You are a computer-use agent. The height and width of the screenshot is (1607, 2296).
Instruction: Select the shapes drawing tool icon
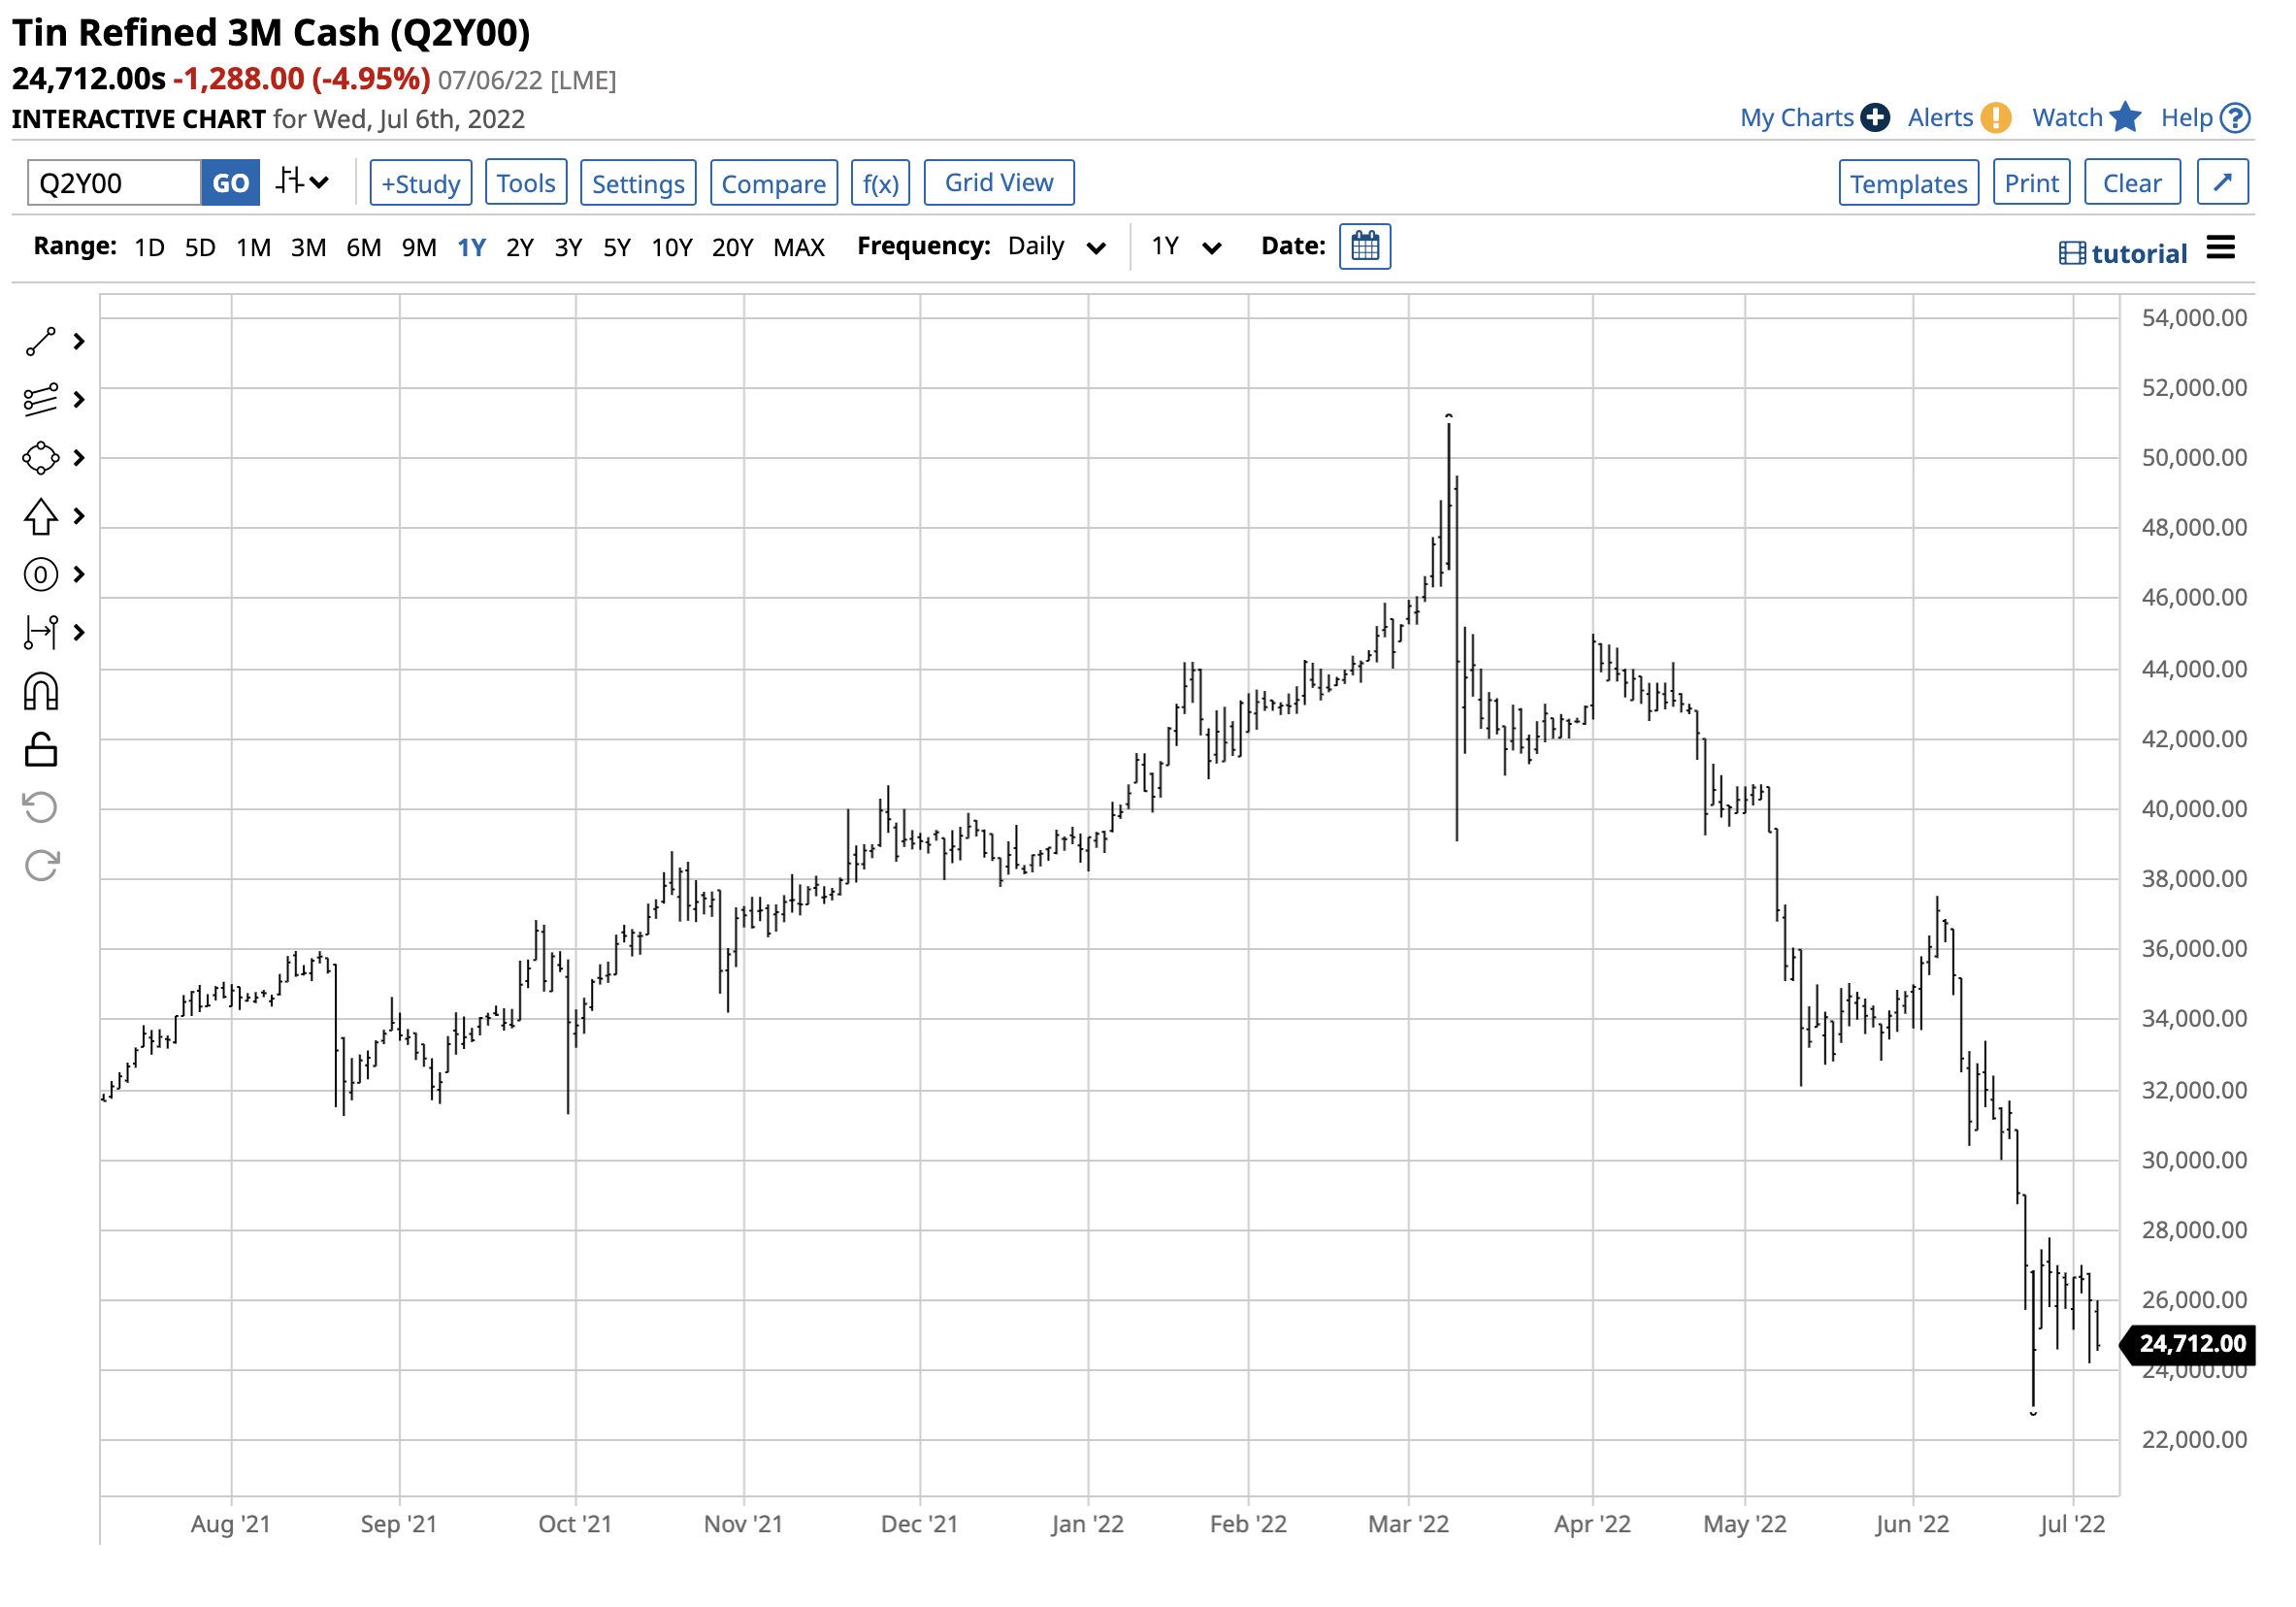tap(40, 458)
